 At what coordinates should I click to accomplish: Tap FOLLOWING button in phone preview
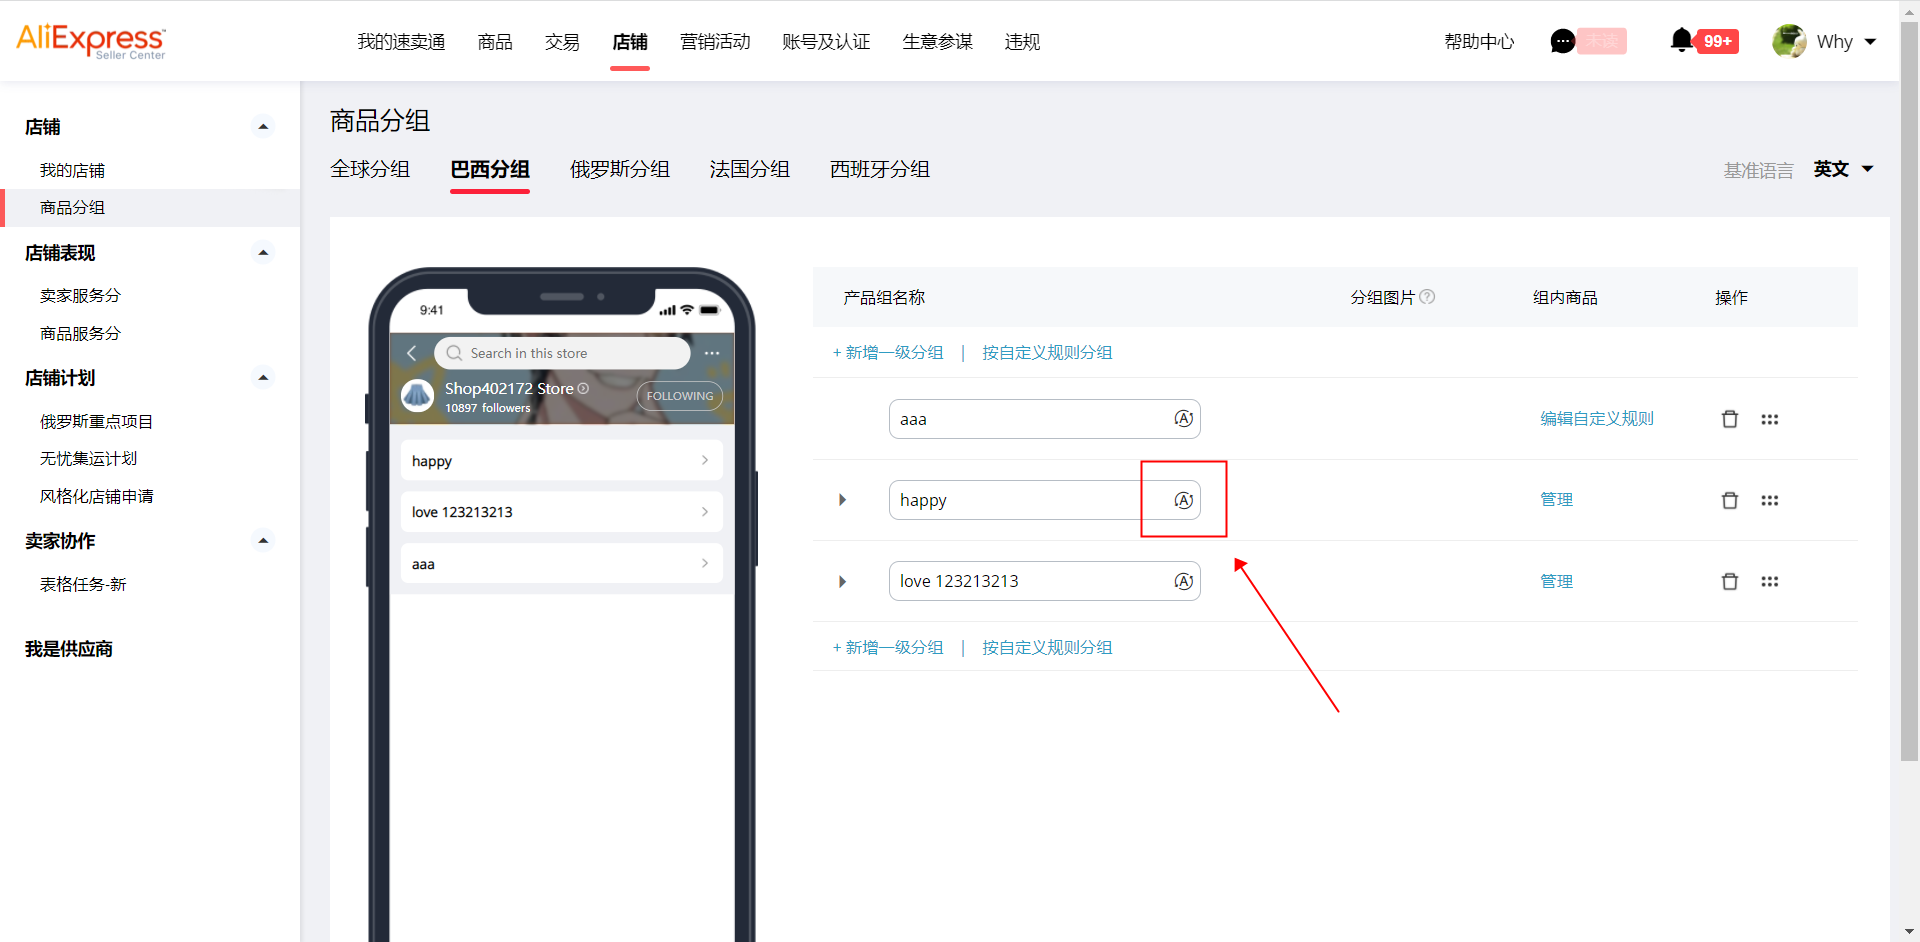[680, 396]
